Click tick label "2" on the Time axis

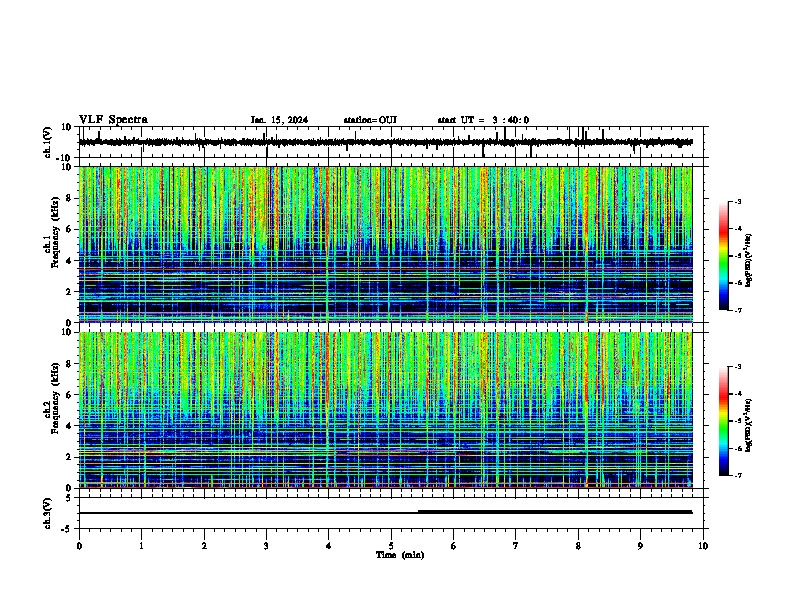204,546
